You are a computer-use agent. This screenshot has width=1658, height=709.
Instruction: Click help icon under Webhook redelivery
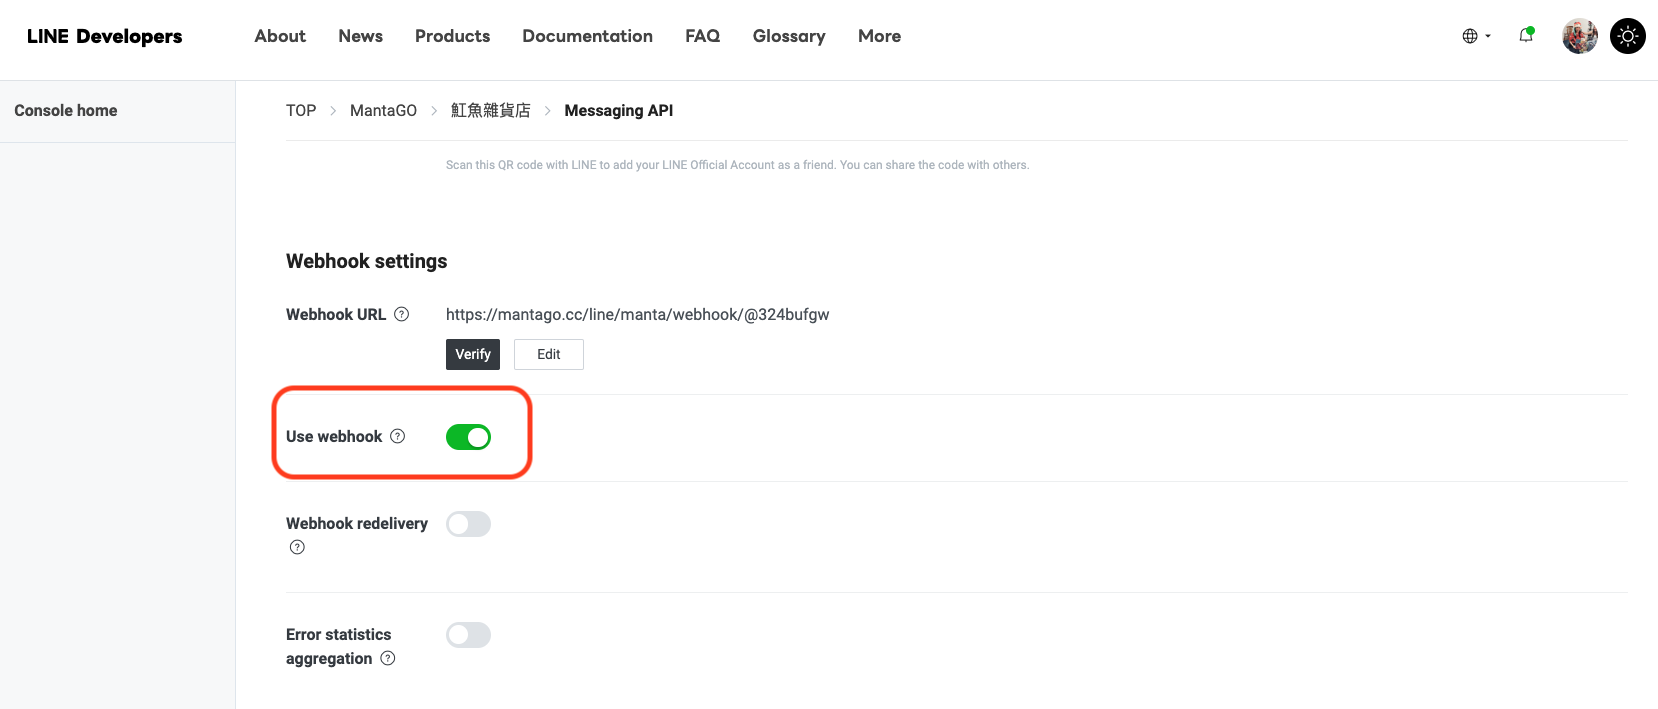click(x=297, y=547)
